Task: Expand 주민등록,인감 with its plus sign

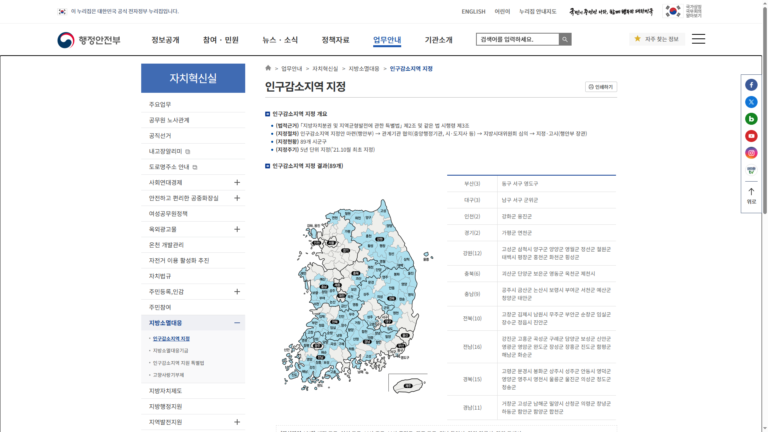Action: point(237,291)
